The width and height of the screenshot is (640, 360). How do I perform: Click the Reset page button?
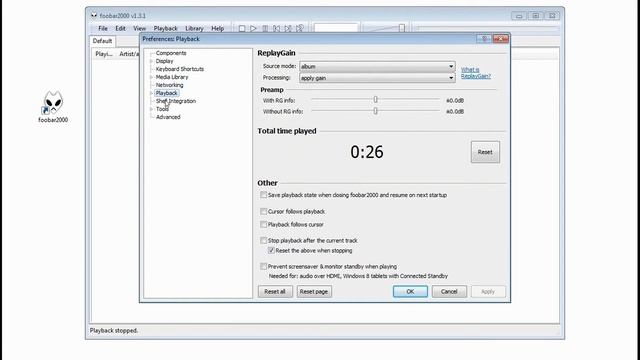point(314,291)
